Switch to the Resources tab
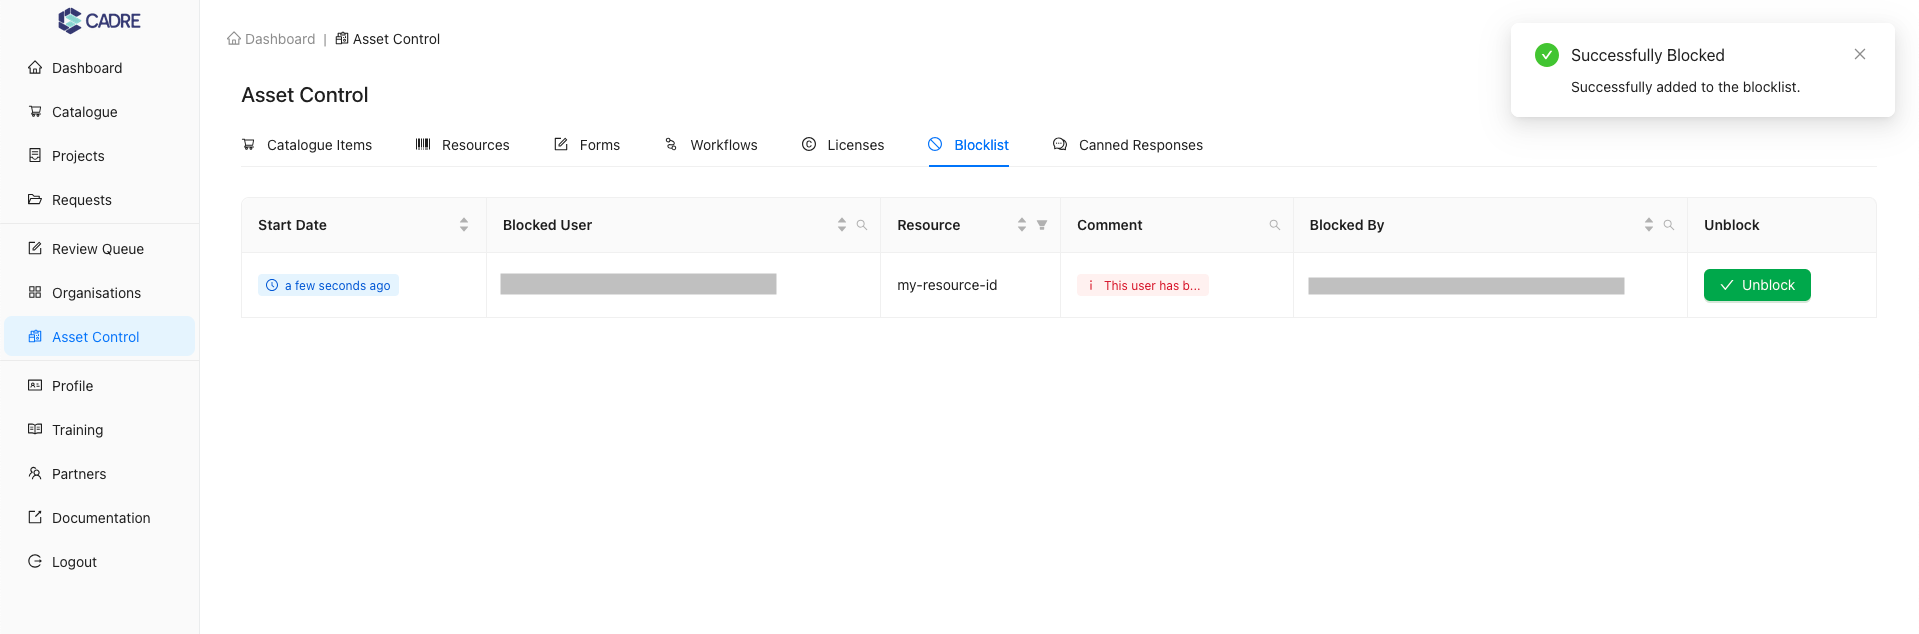Viewport: 1919px width, 634px height. (x=463, y=145)
